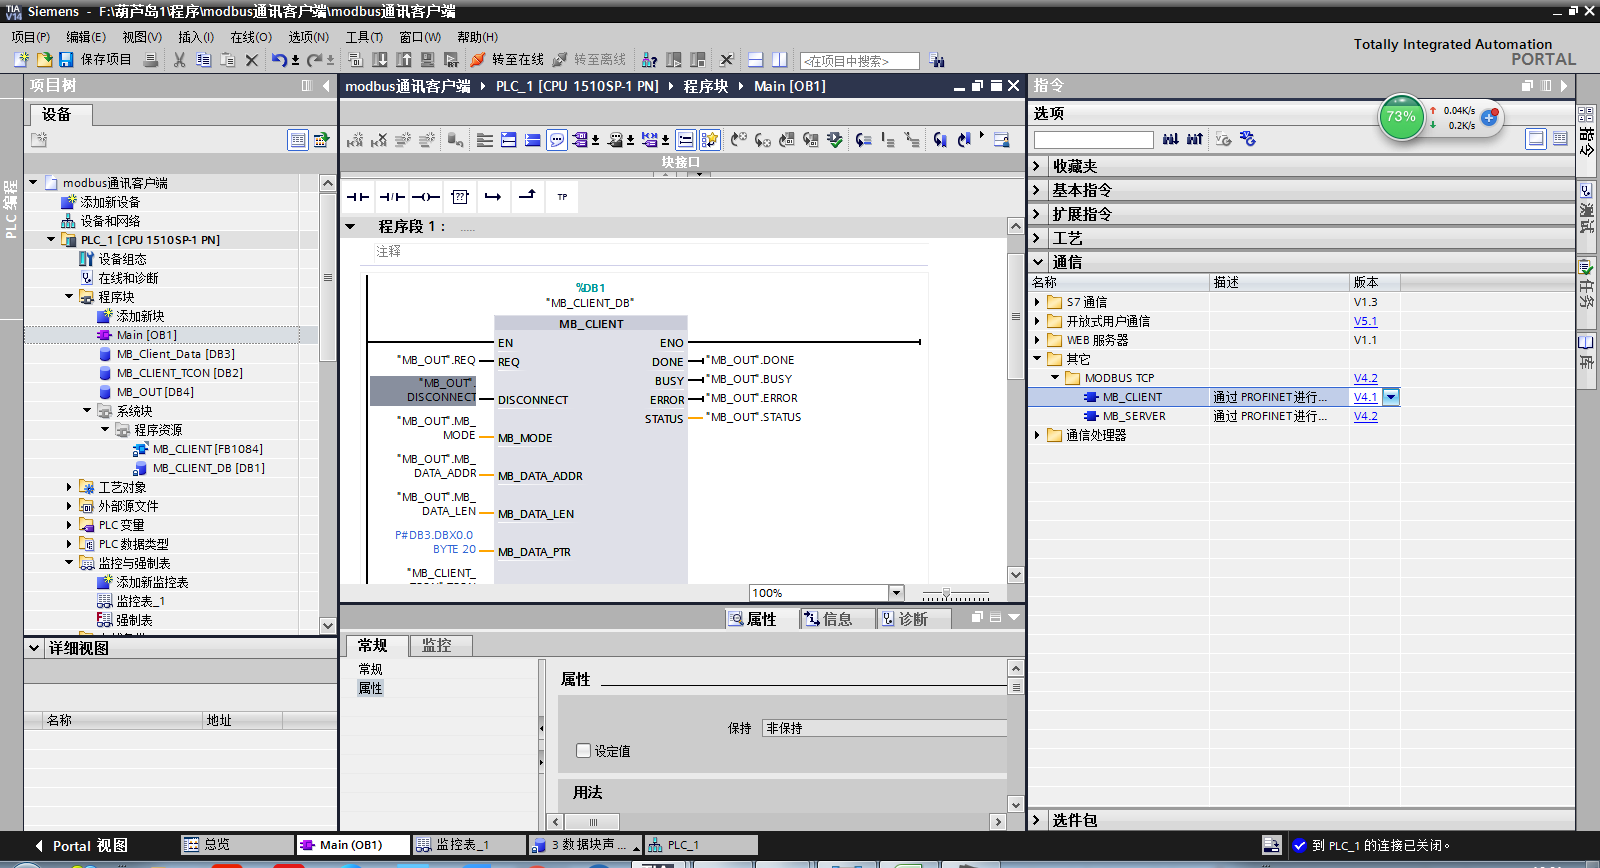Collapse 程序段 1 network triangle
The image size is (1600, 868).
click(x=351, y=226)
